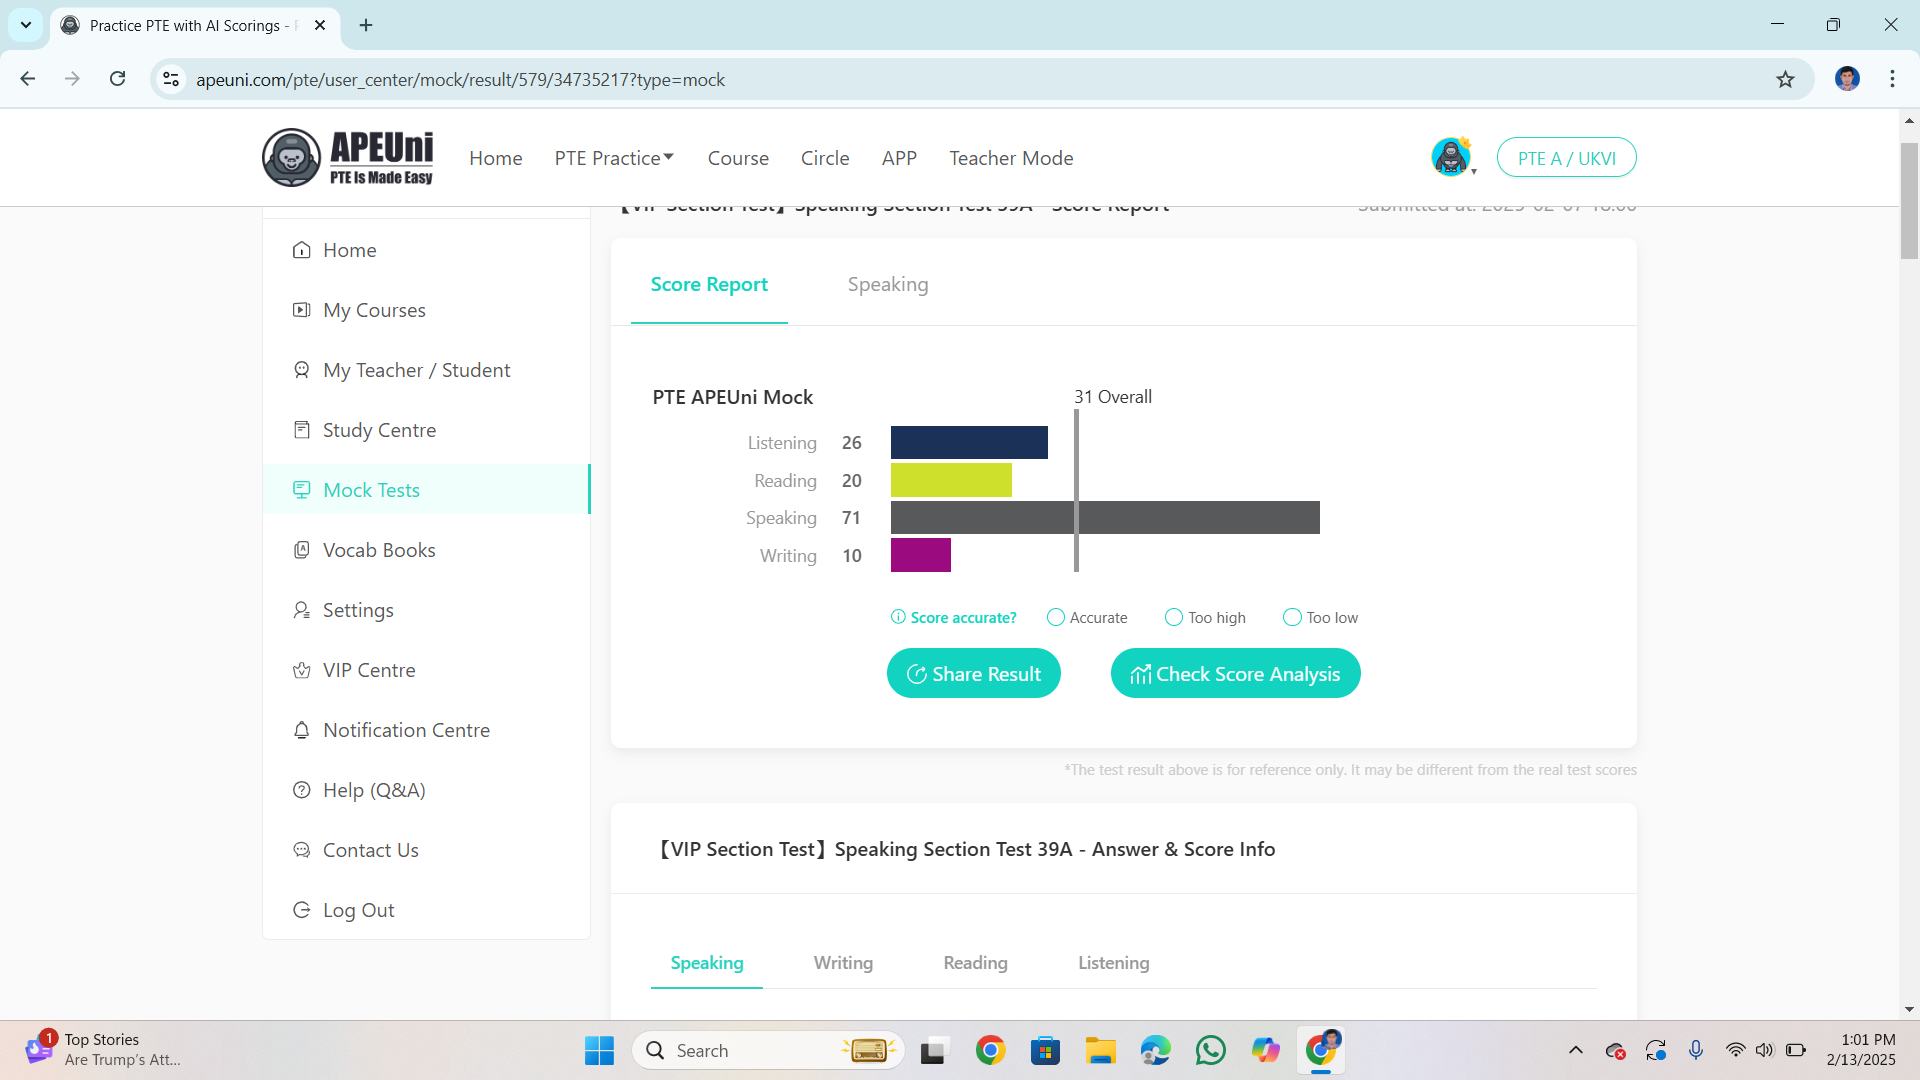Click the PTE A / UKVI button
The height and width of the screenshot is (1080, 1920).
click(1566, 158)
